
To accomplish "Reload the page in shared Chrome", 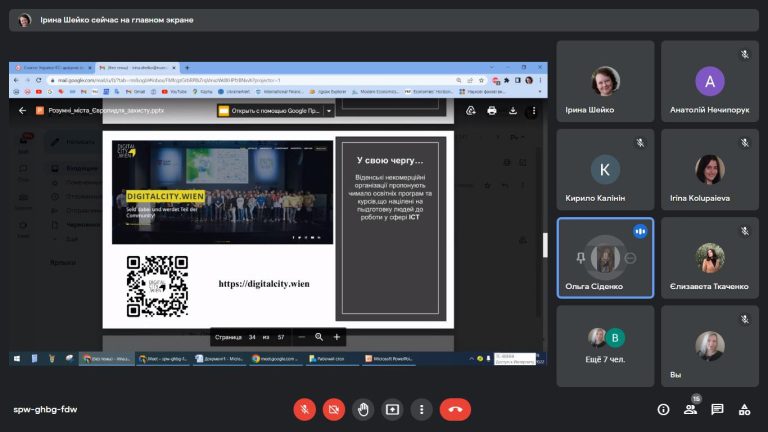I will pos(39,80).
